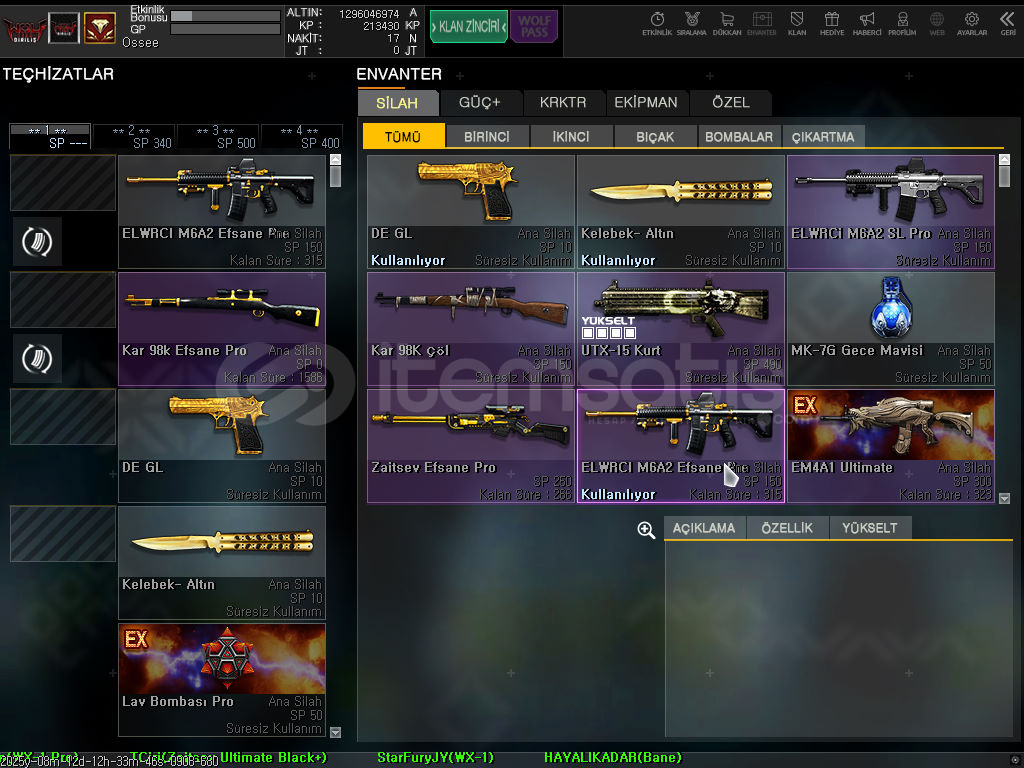Select the İkinci filter tab

tap(571, 136)
